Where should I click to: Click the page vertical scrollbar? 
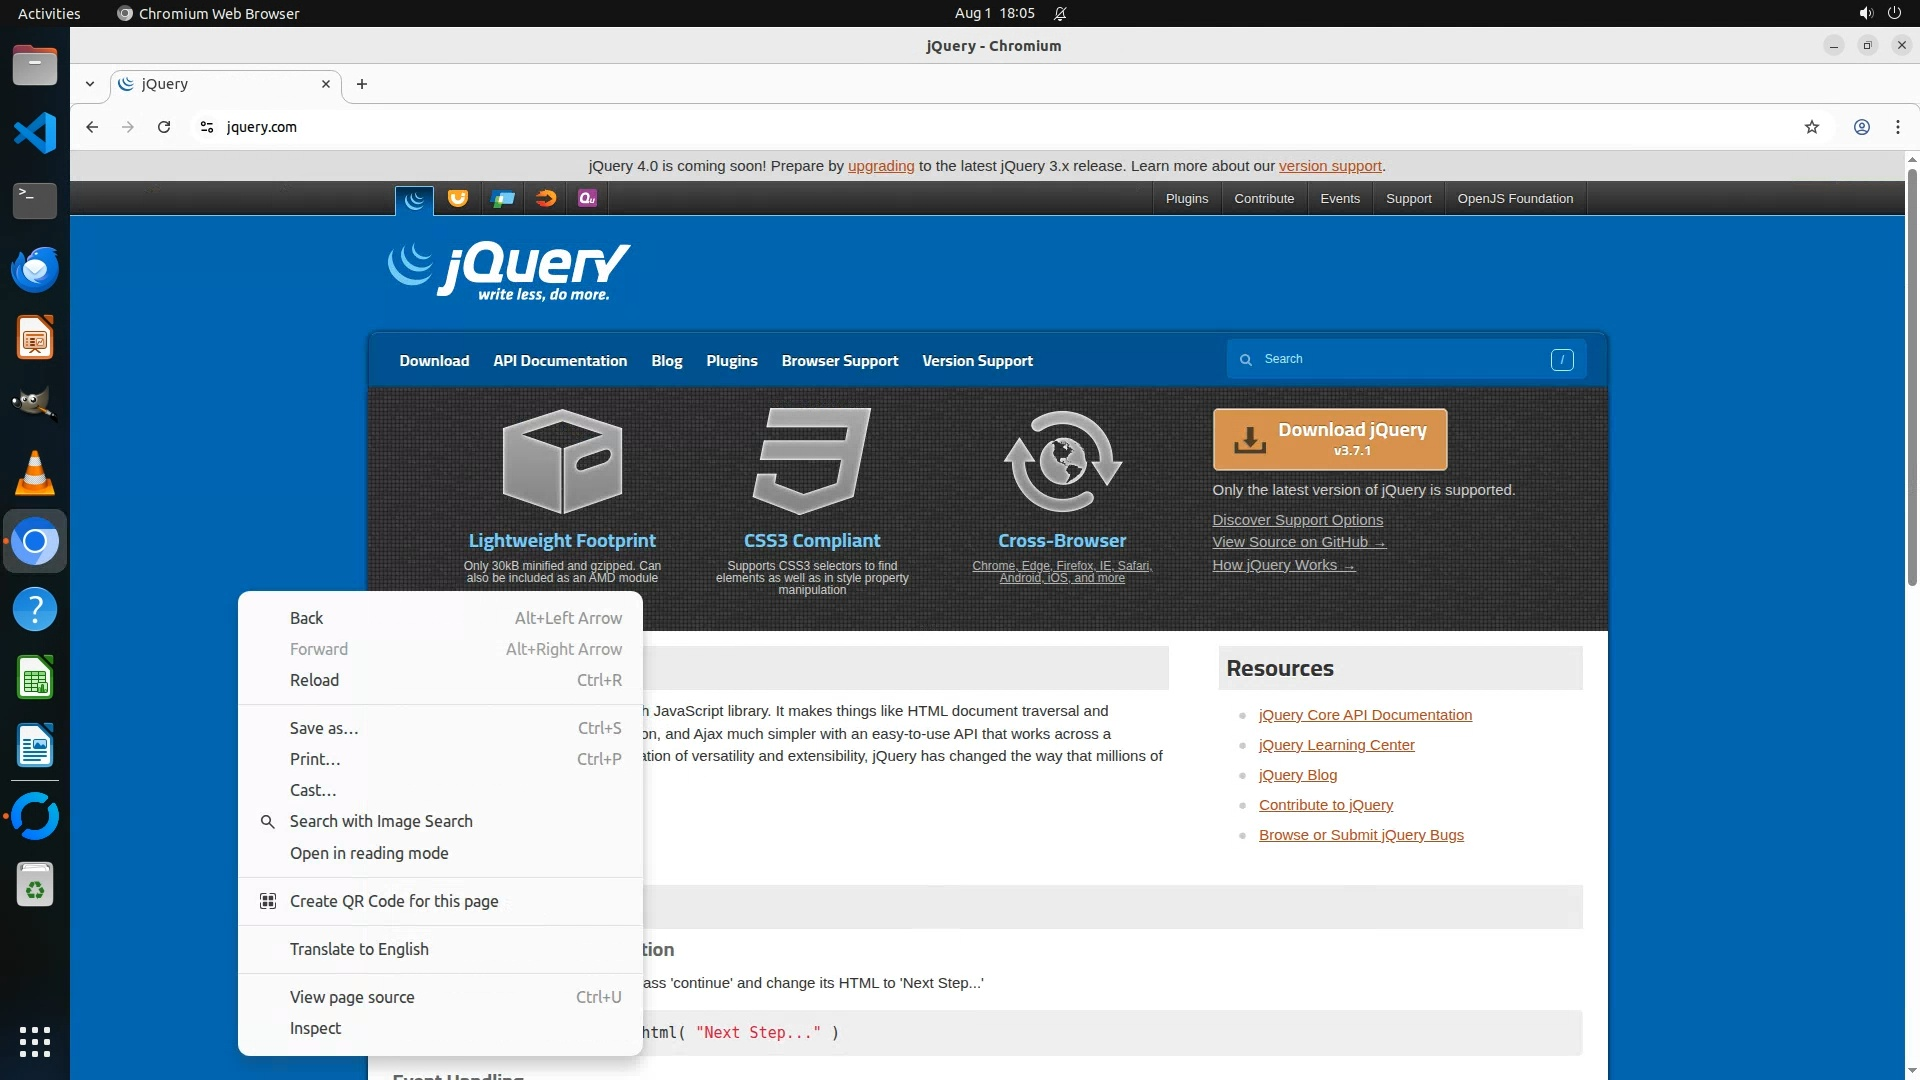(x=1912, y=380)
